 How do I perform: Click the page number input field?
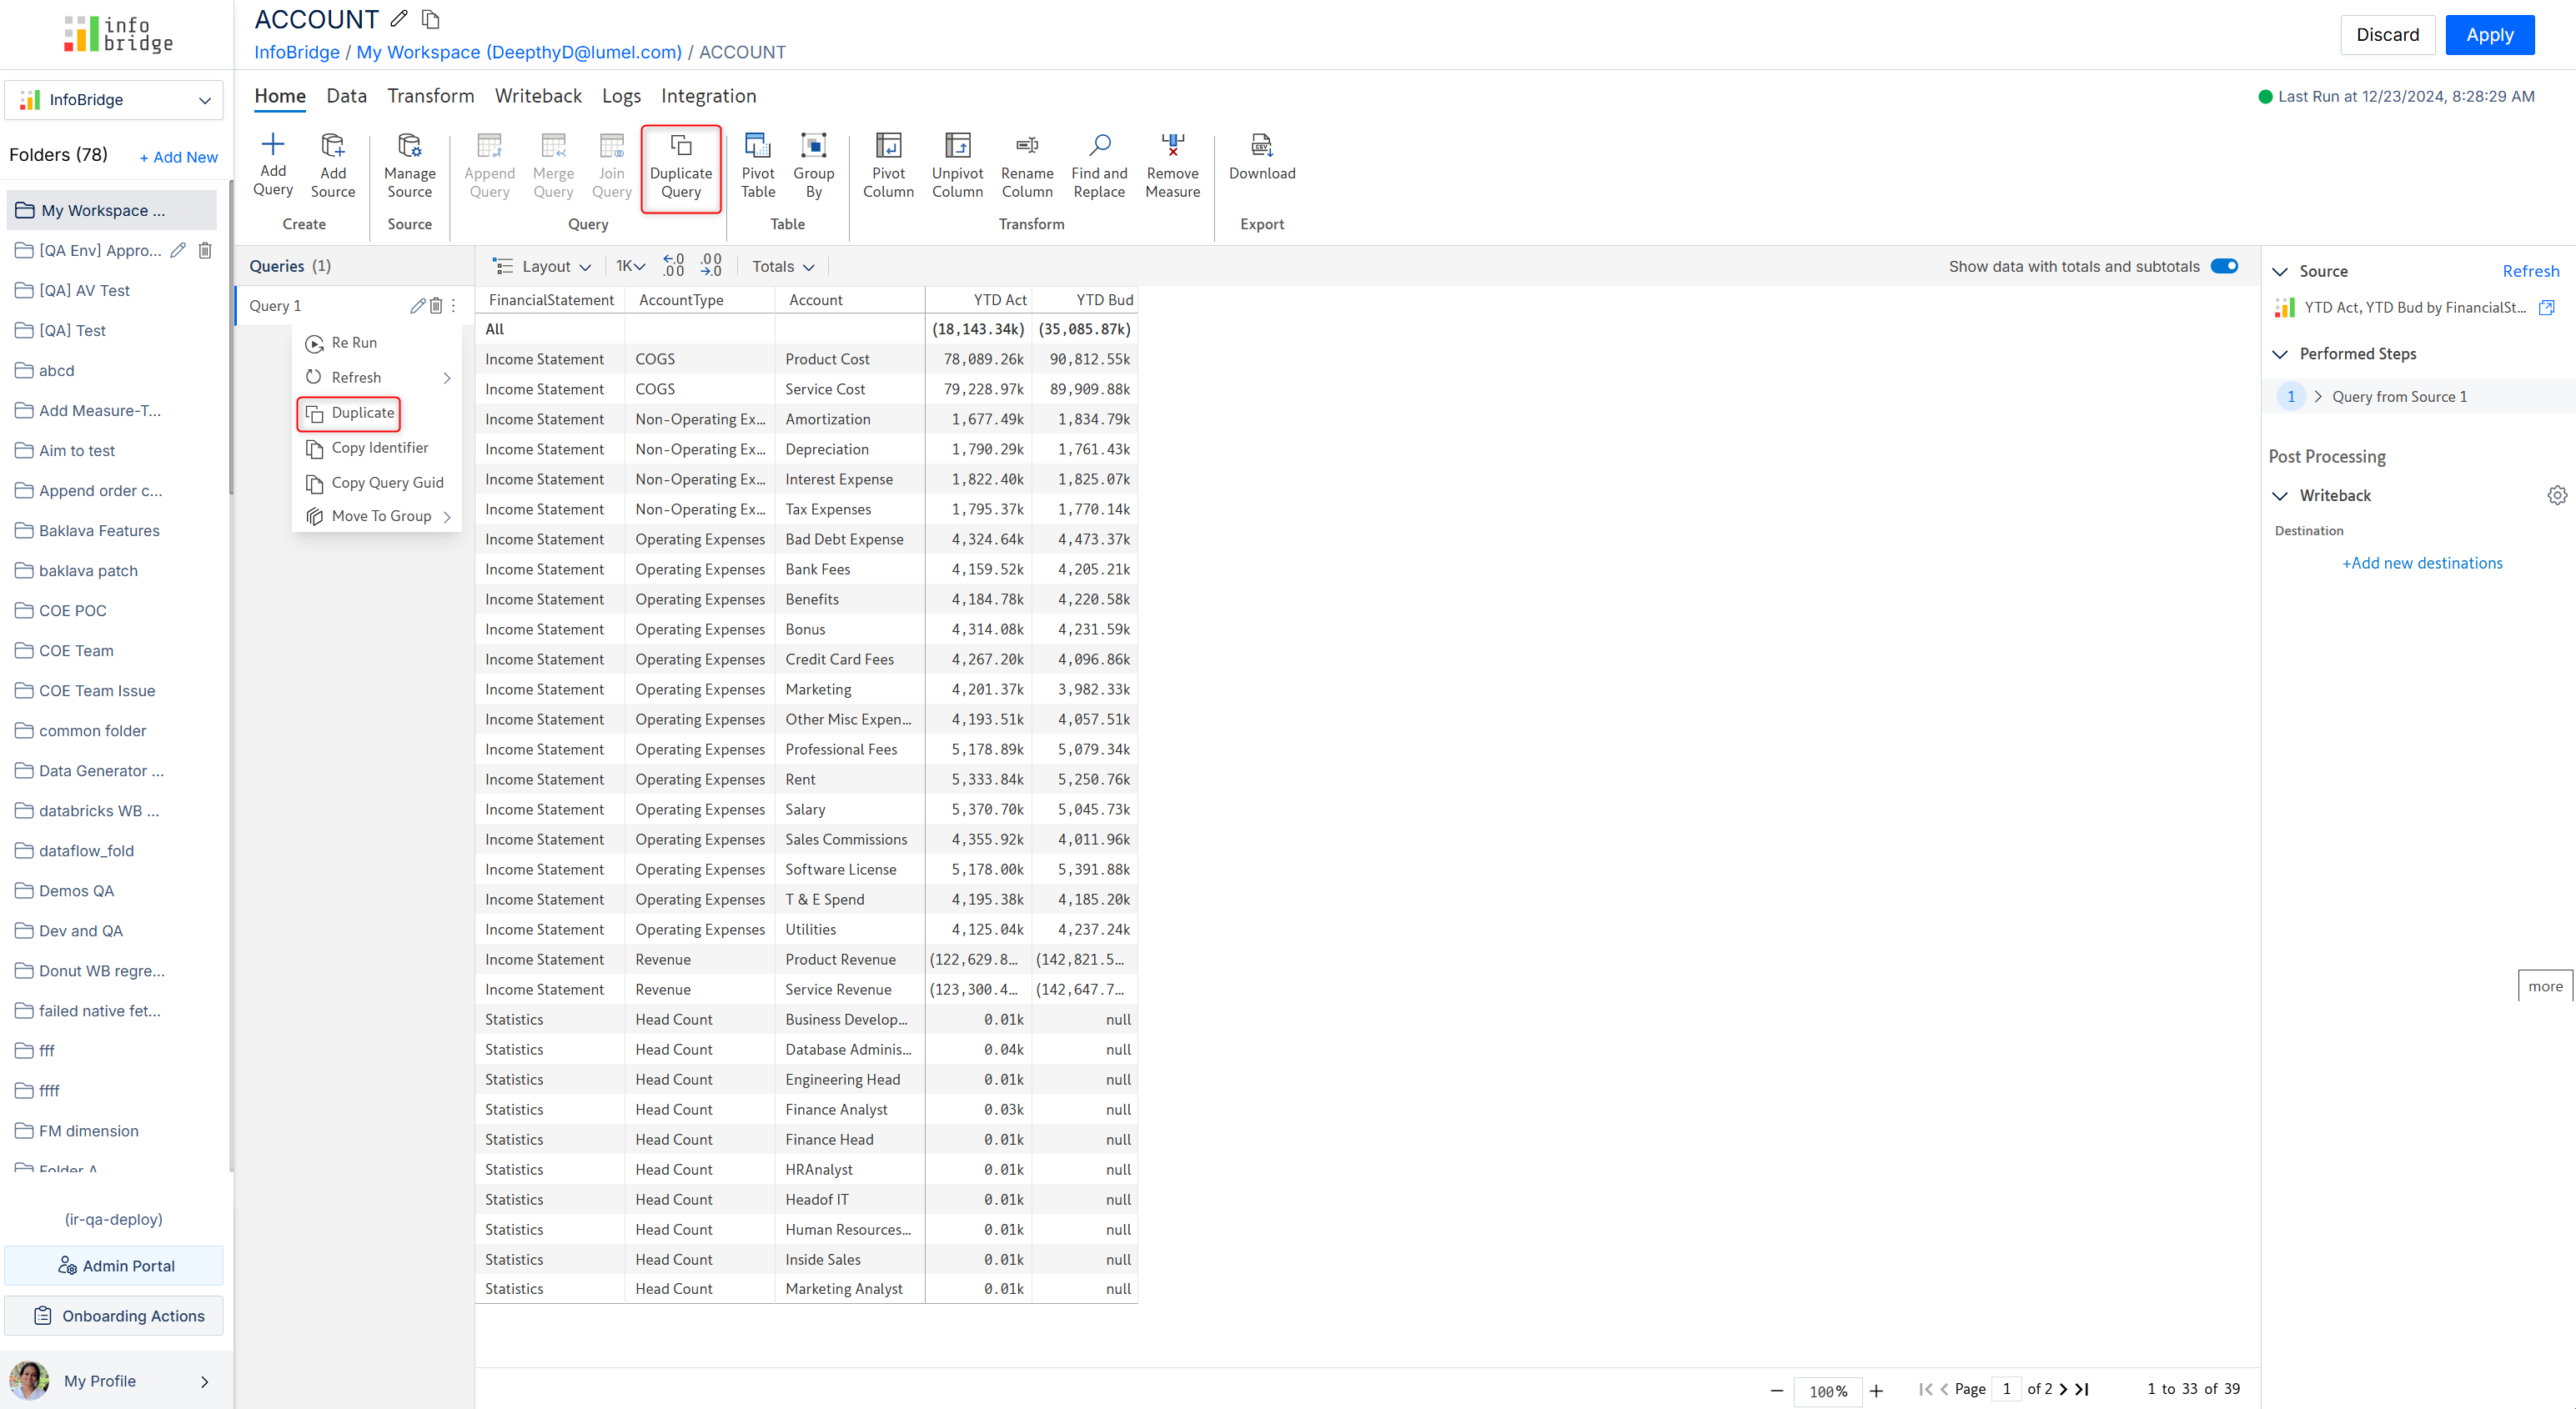coord(2006,1389)
